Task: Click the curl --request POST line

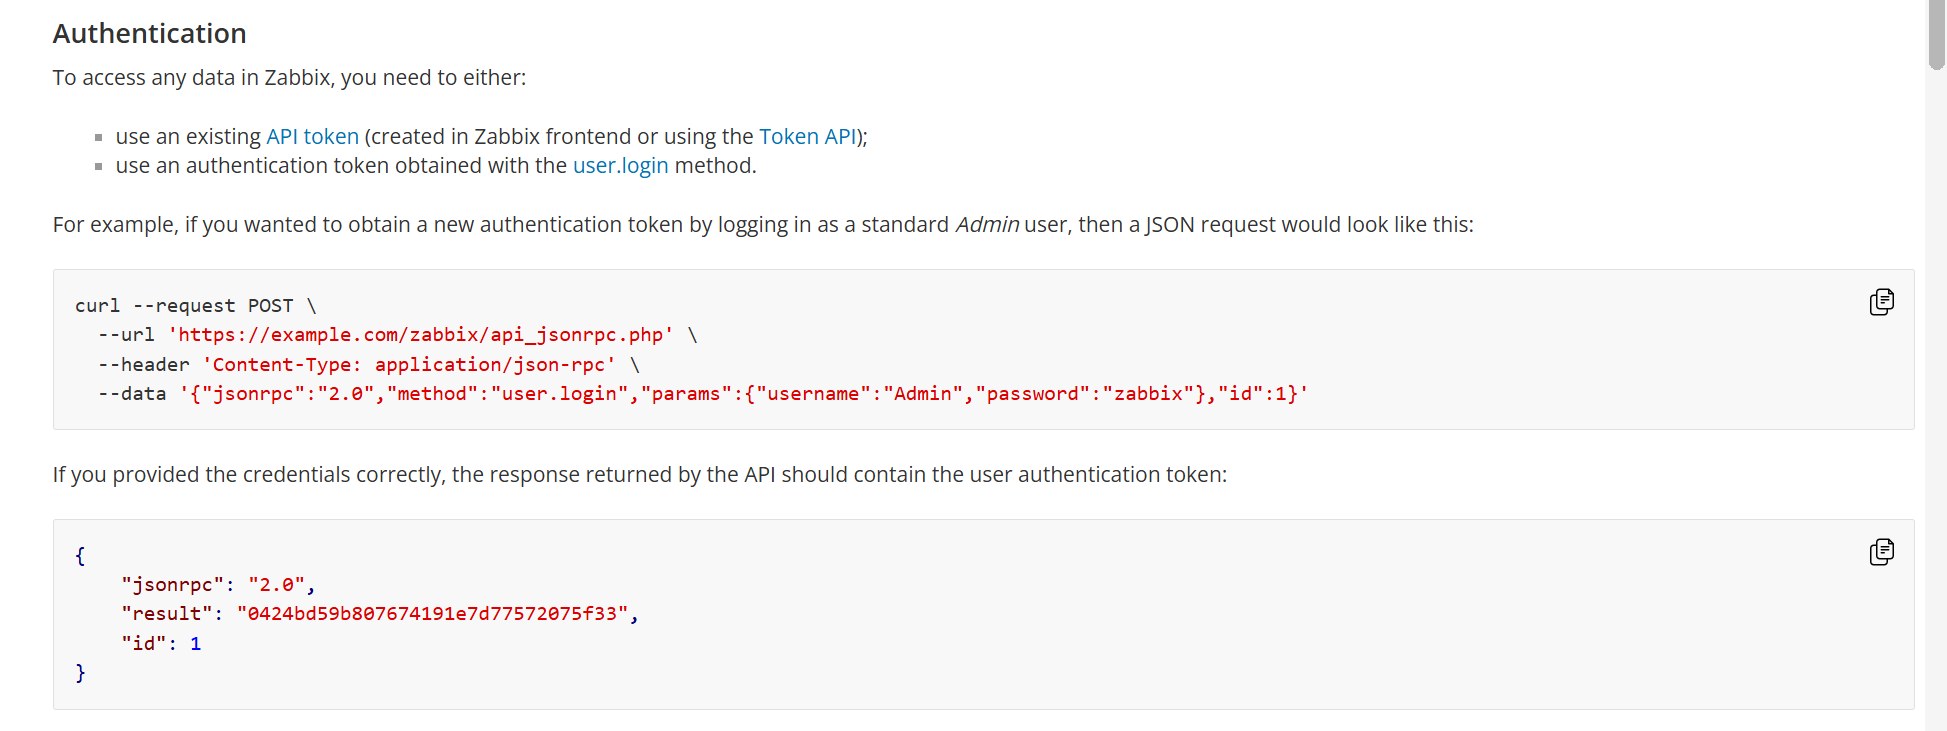Action: point(195,306)
